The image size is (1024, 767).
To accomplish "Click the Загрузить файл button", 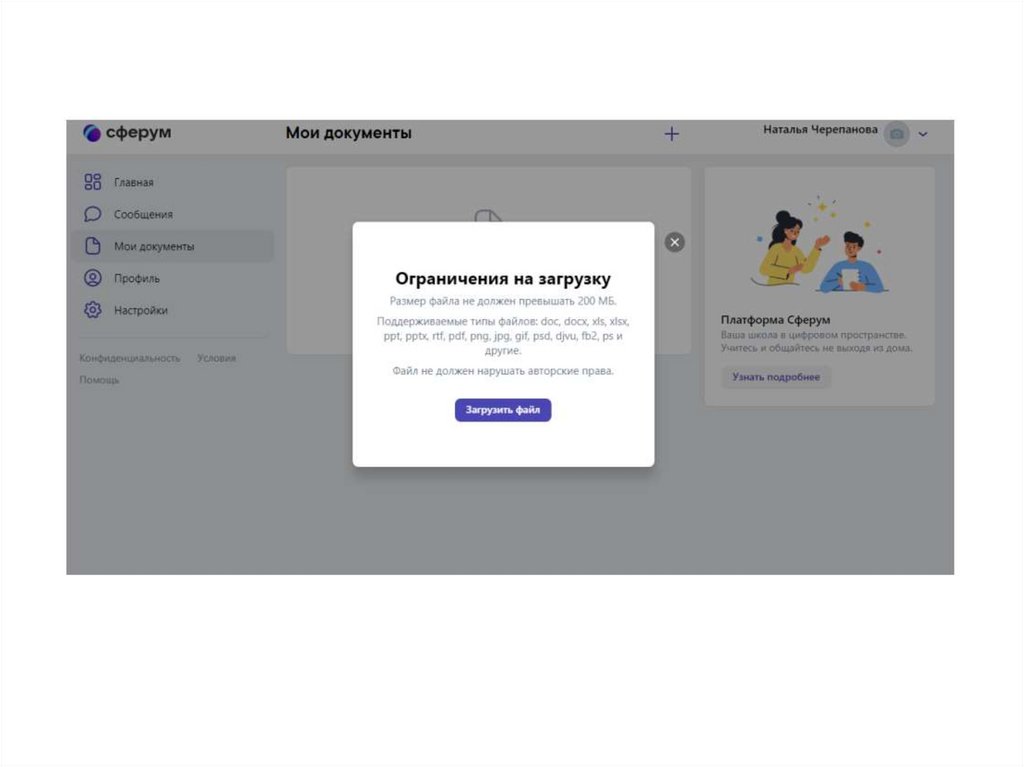I will pos(503,410).
